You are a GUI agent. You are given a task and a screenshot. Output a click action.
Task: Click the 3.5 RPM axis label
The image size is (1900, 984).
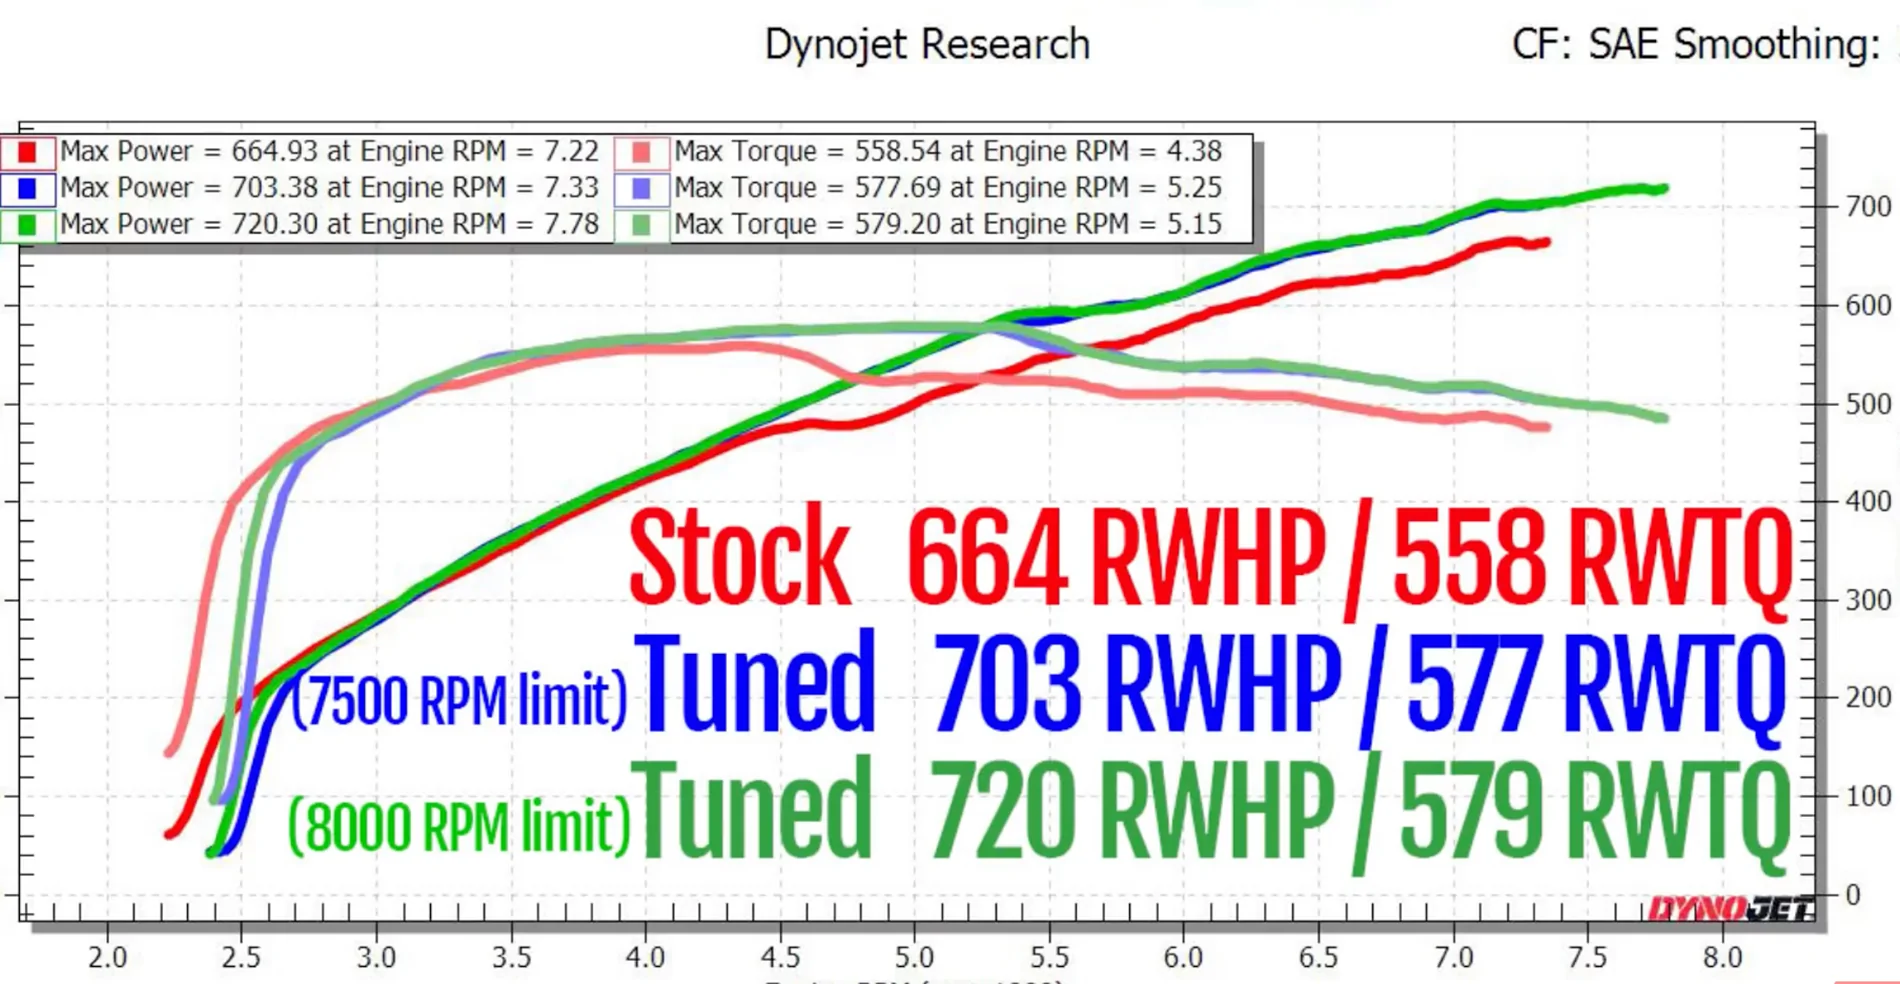coord(511,957)
